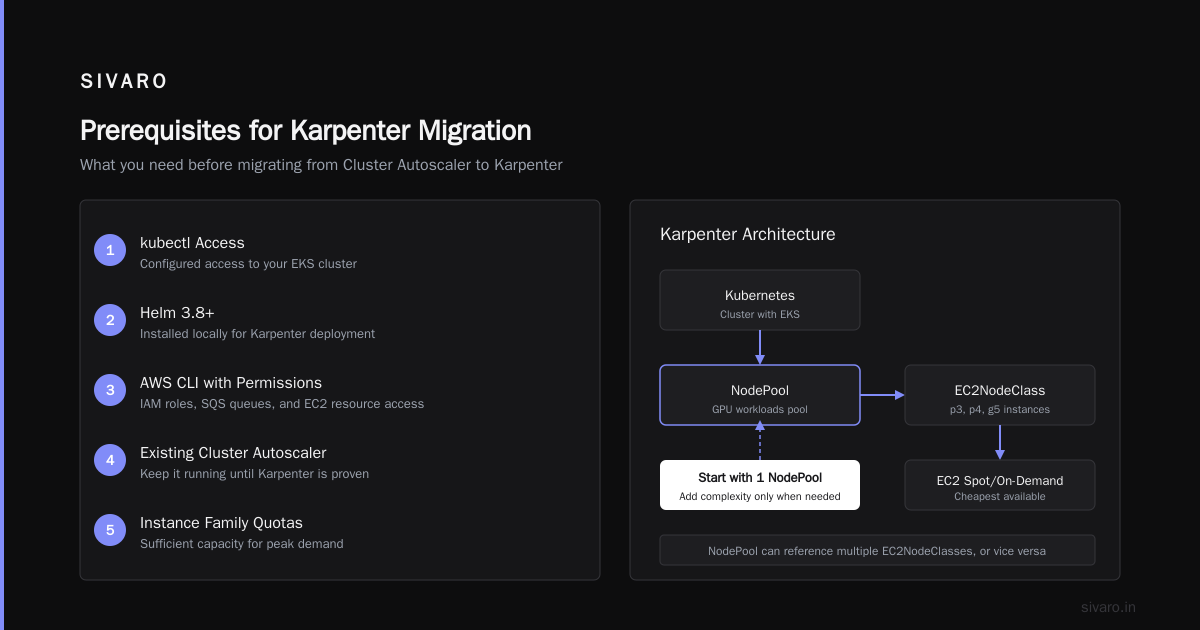This screenshot has width=1200, height=630.
Task: Click 'Configured access to your EKS cluster'
Action: [248, 264]
